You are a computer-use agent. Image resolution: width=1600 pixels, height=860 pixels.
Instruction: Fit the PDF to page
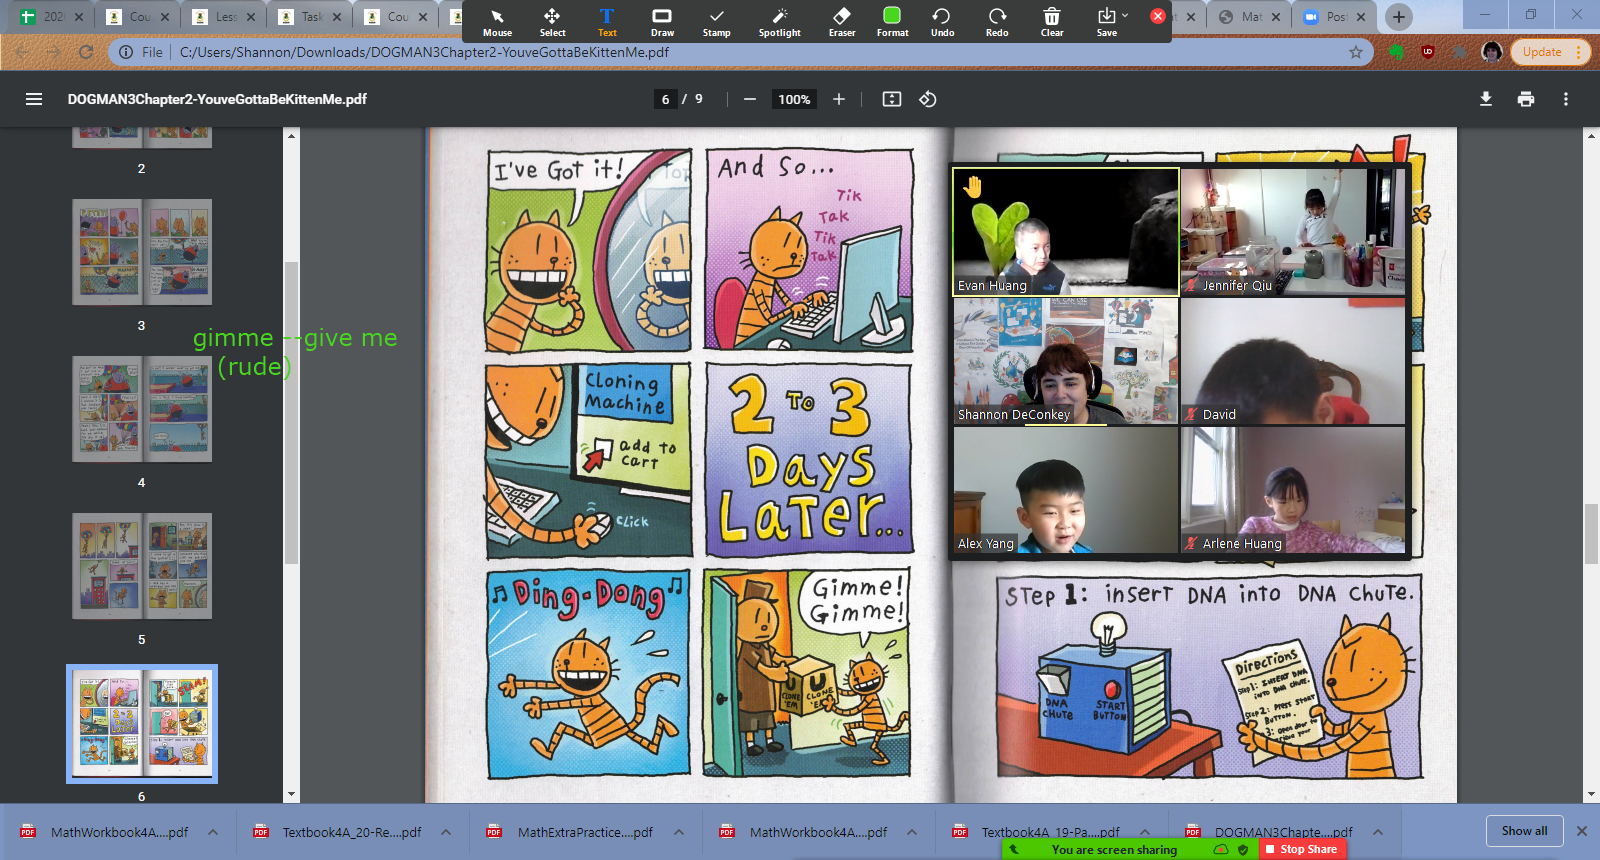[x=892, y=99]
